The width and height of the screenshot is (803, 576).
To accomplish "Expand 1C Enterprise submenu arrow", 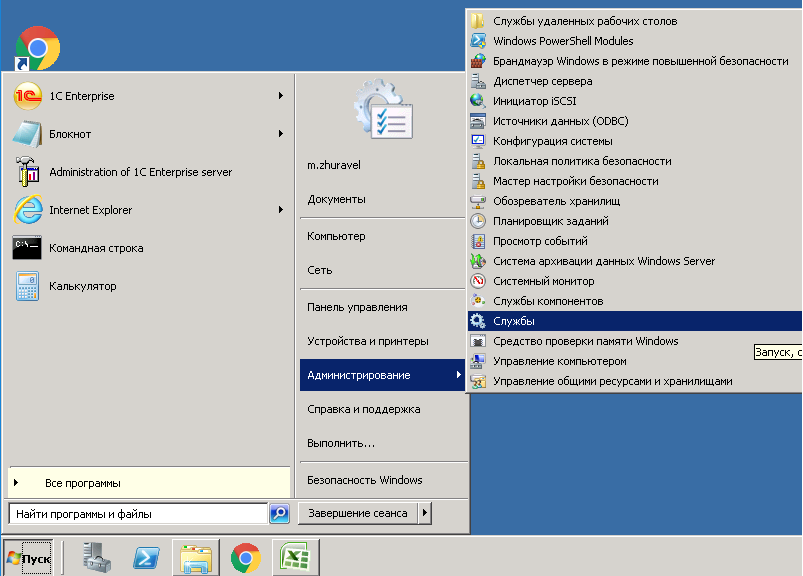I will click(281, 96).
